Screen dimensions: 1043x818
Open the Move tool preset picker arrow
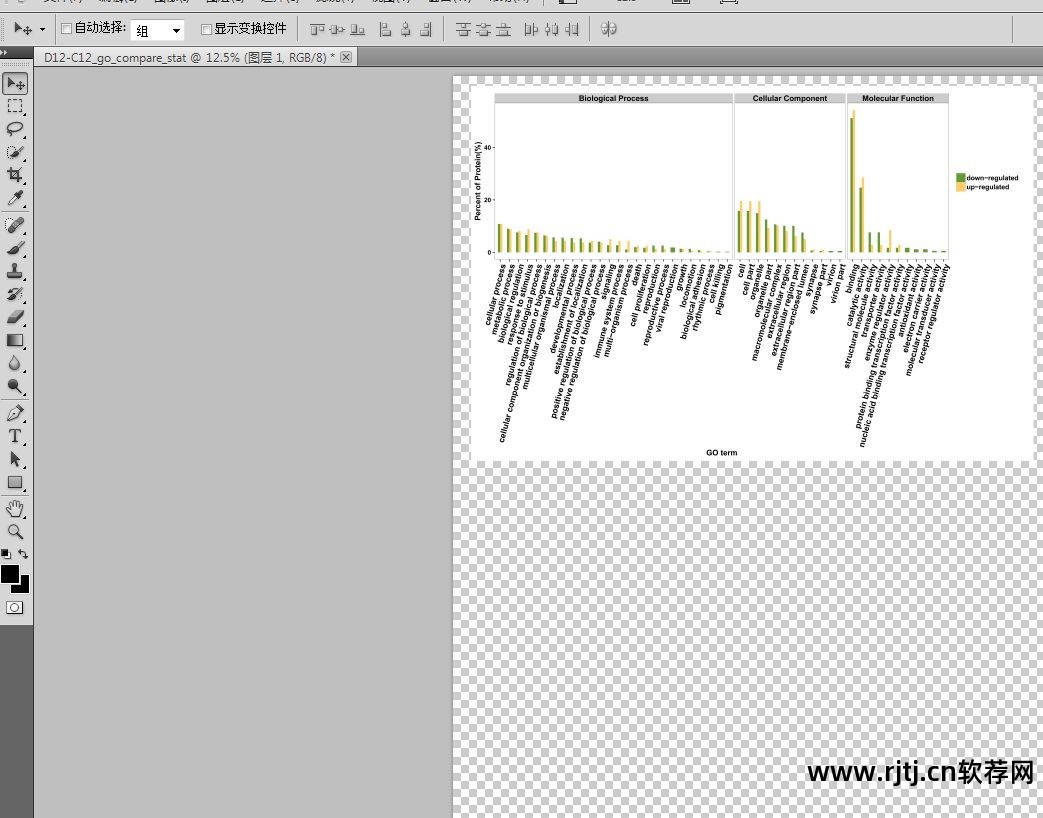[x=42, y=30]
